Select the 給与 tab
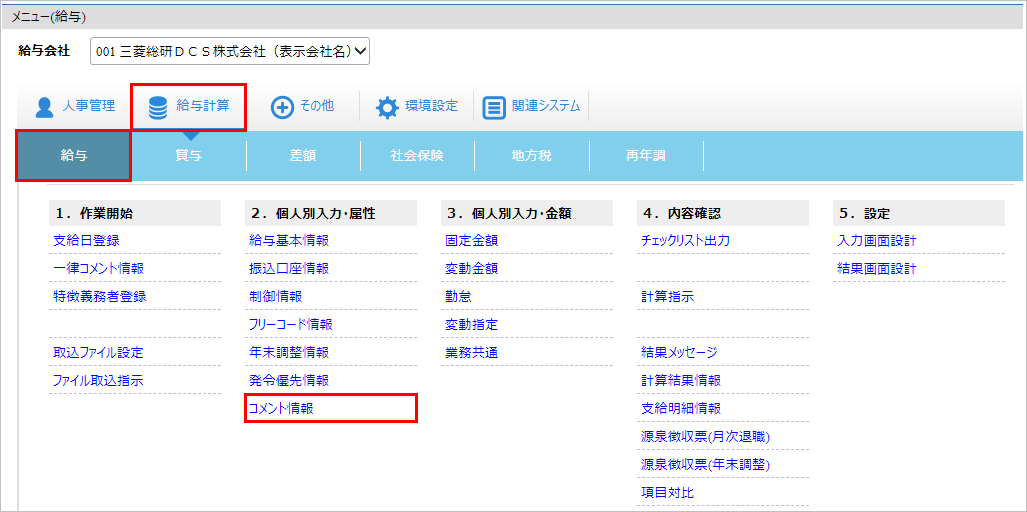 74,156
